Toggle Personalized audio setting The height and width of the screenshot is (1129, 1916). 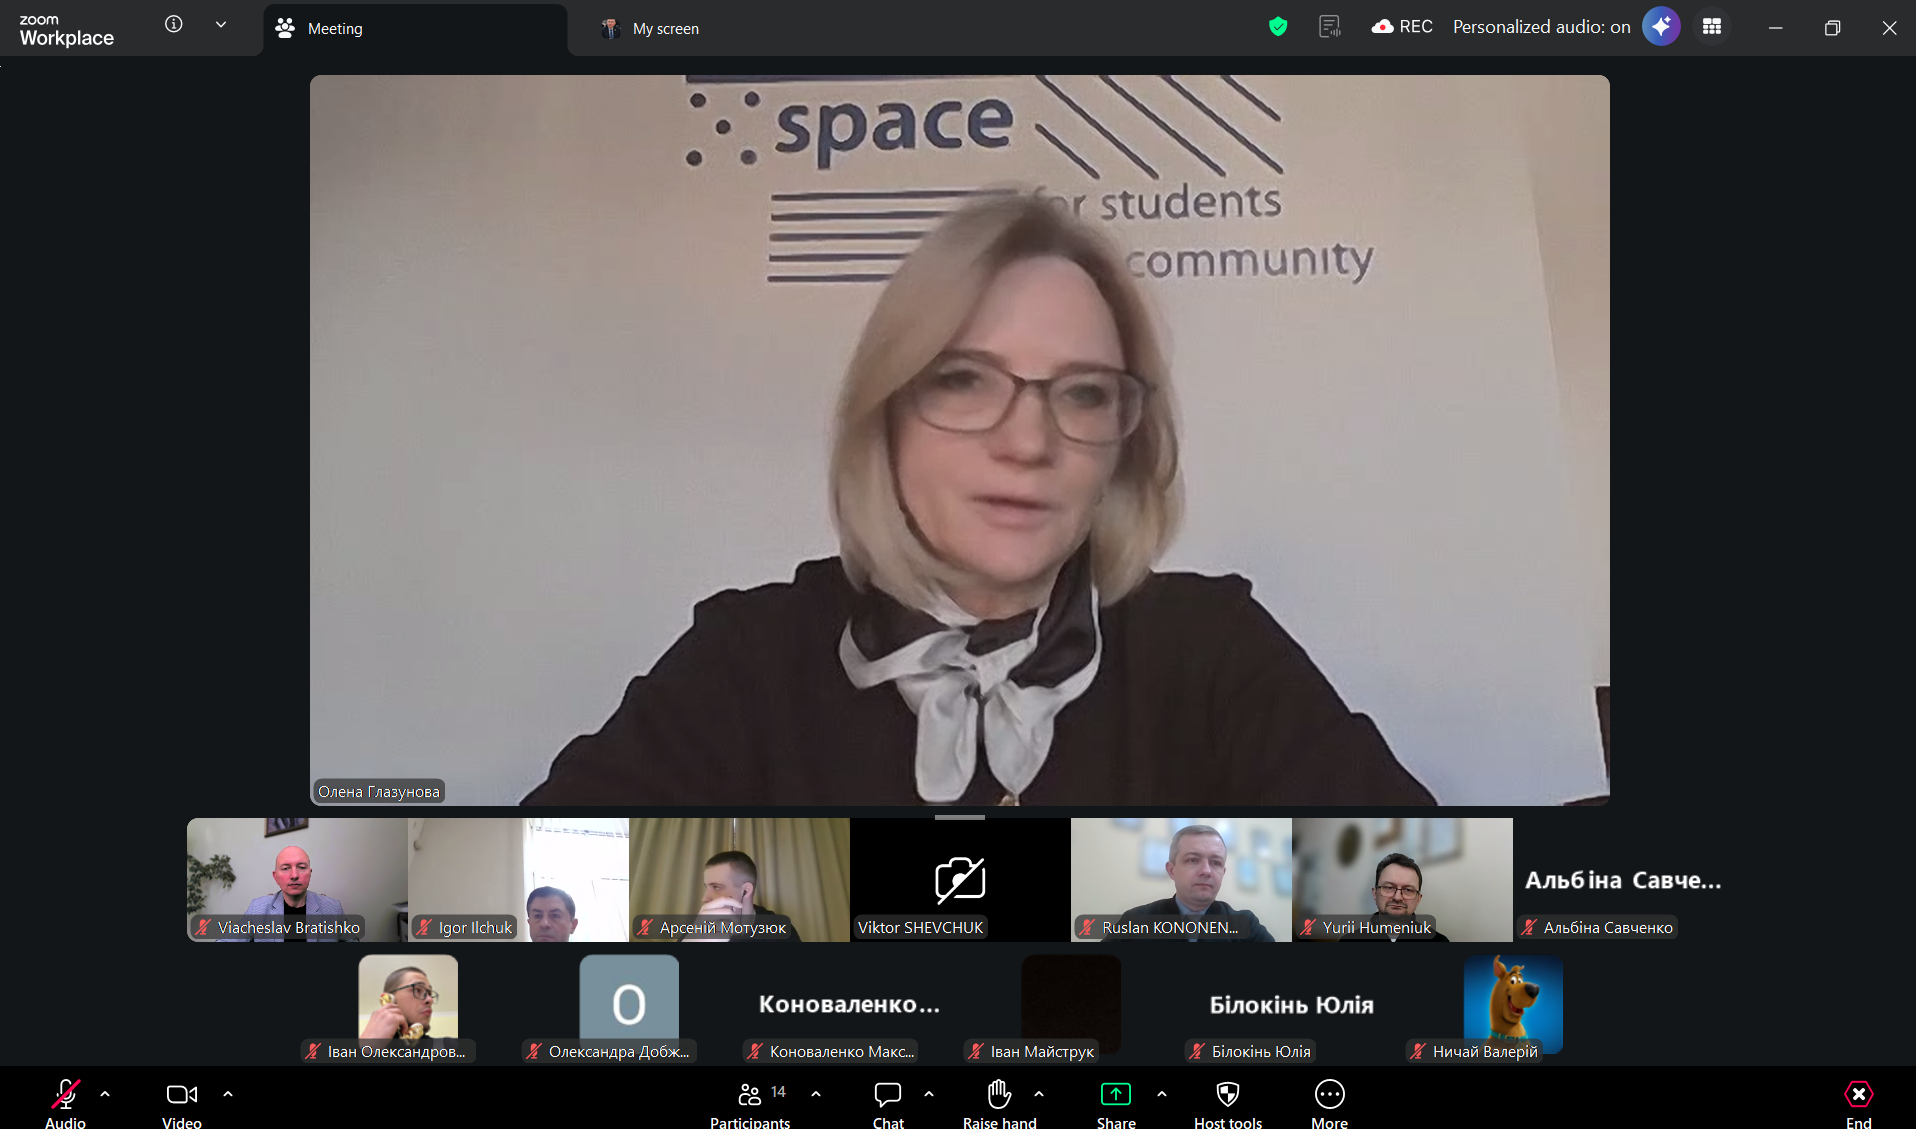1541,27
